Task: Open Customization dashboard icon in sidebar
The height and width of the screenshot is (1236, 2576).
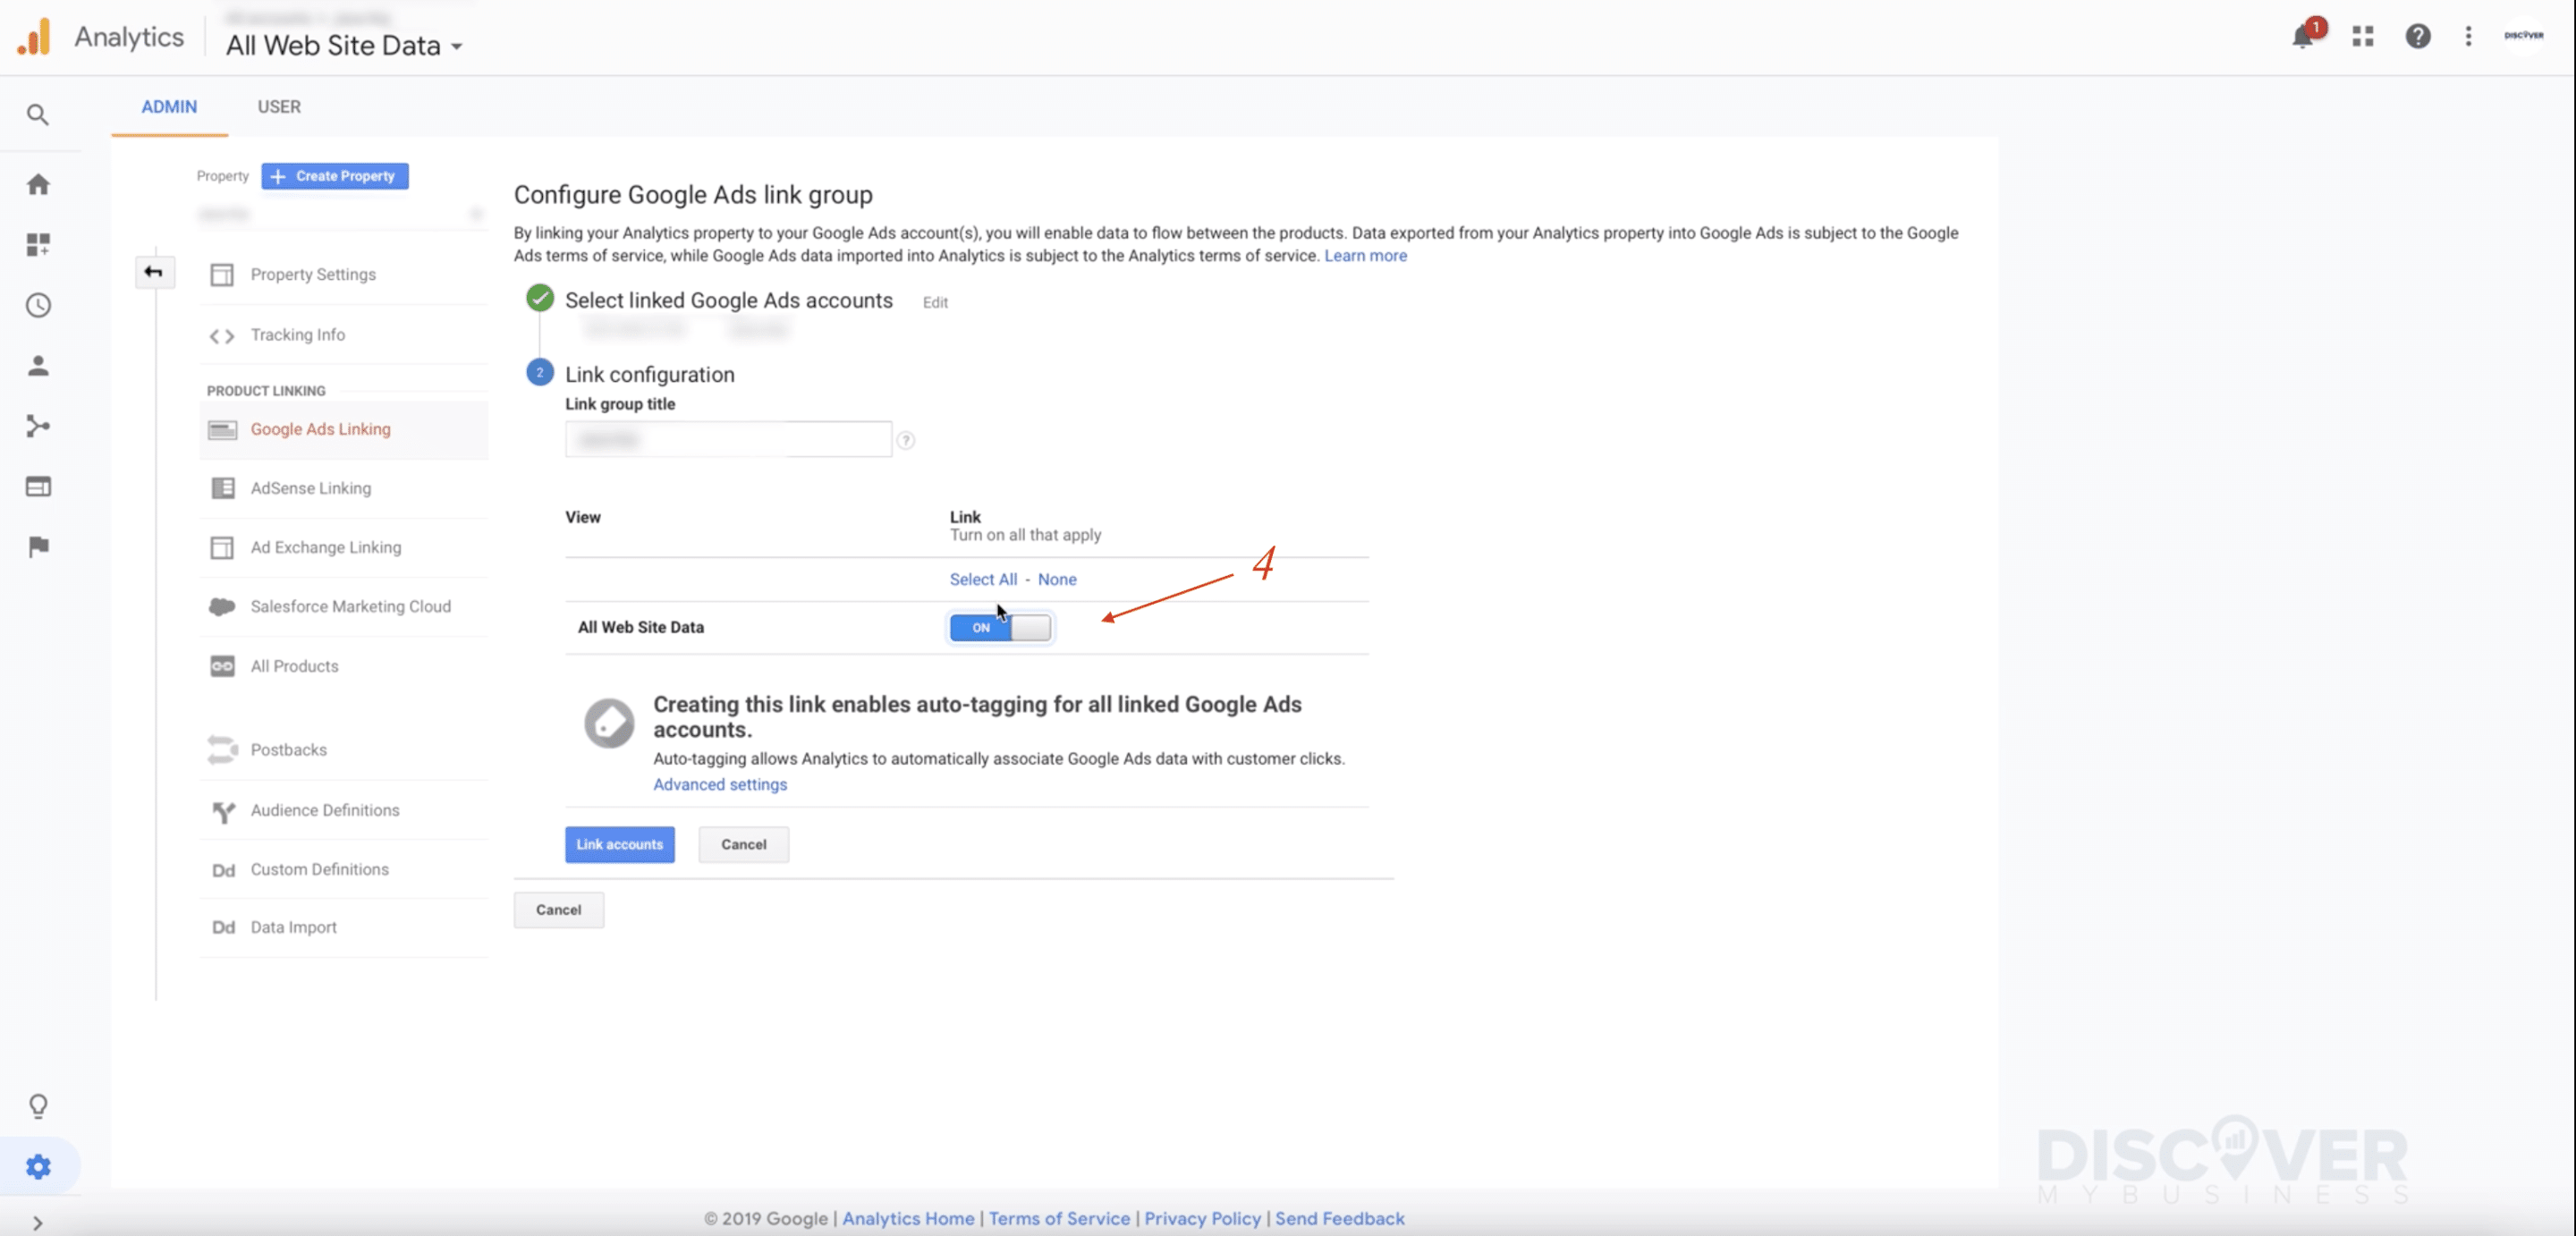Action: coord(38,245)
